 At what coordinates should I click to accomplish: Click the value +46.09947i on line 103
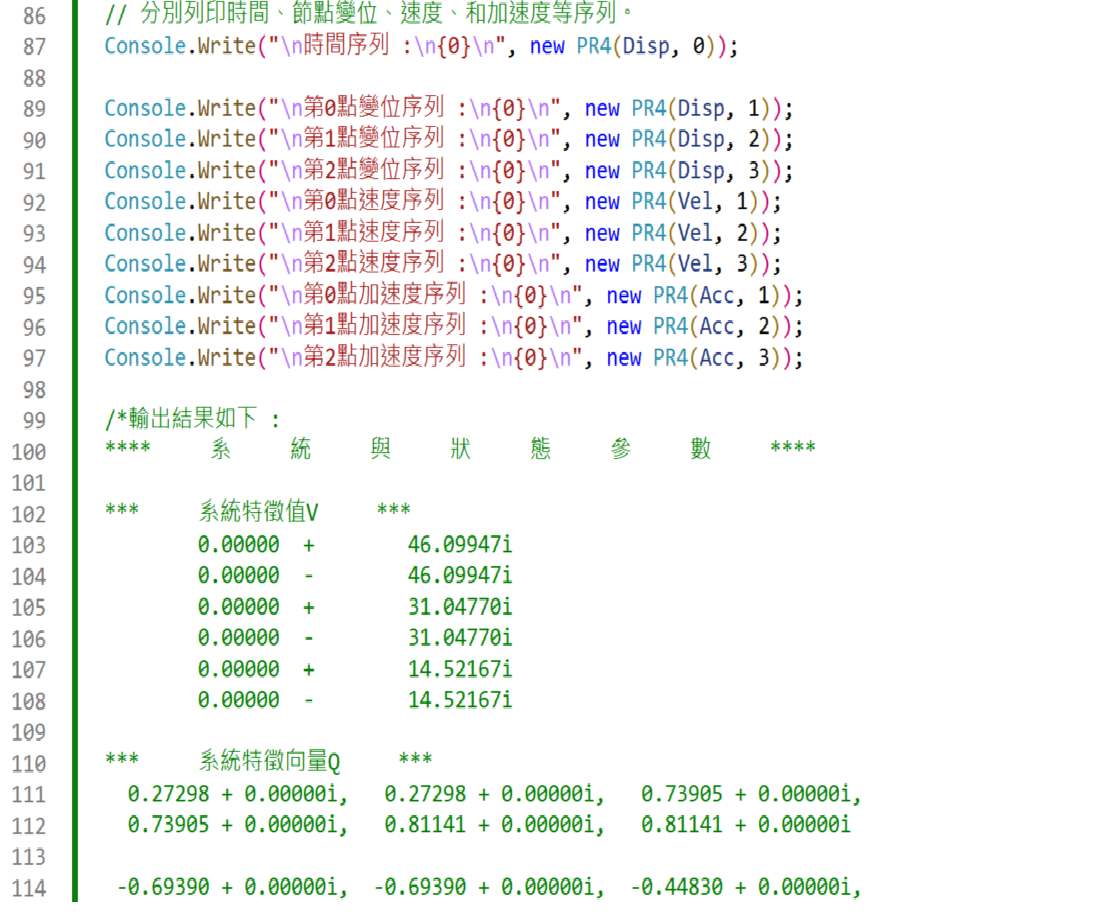(x=407, y=545)
